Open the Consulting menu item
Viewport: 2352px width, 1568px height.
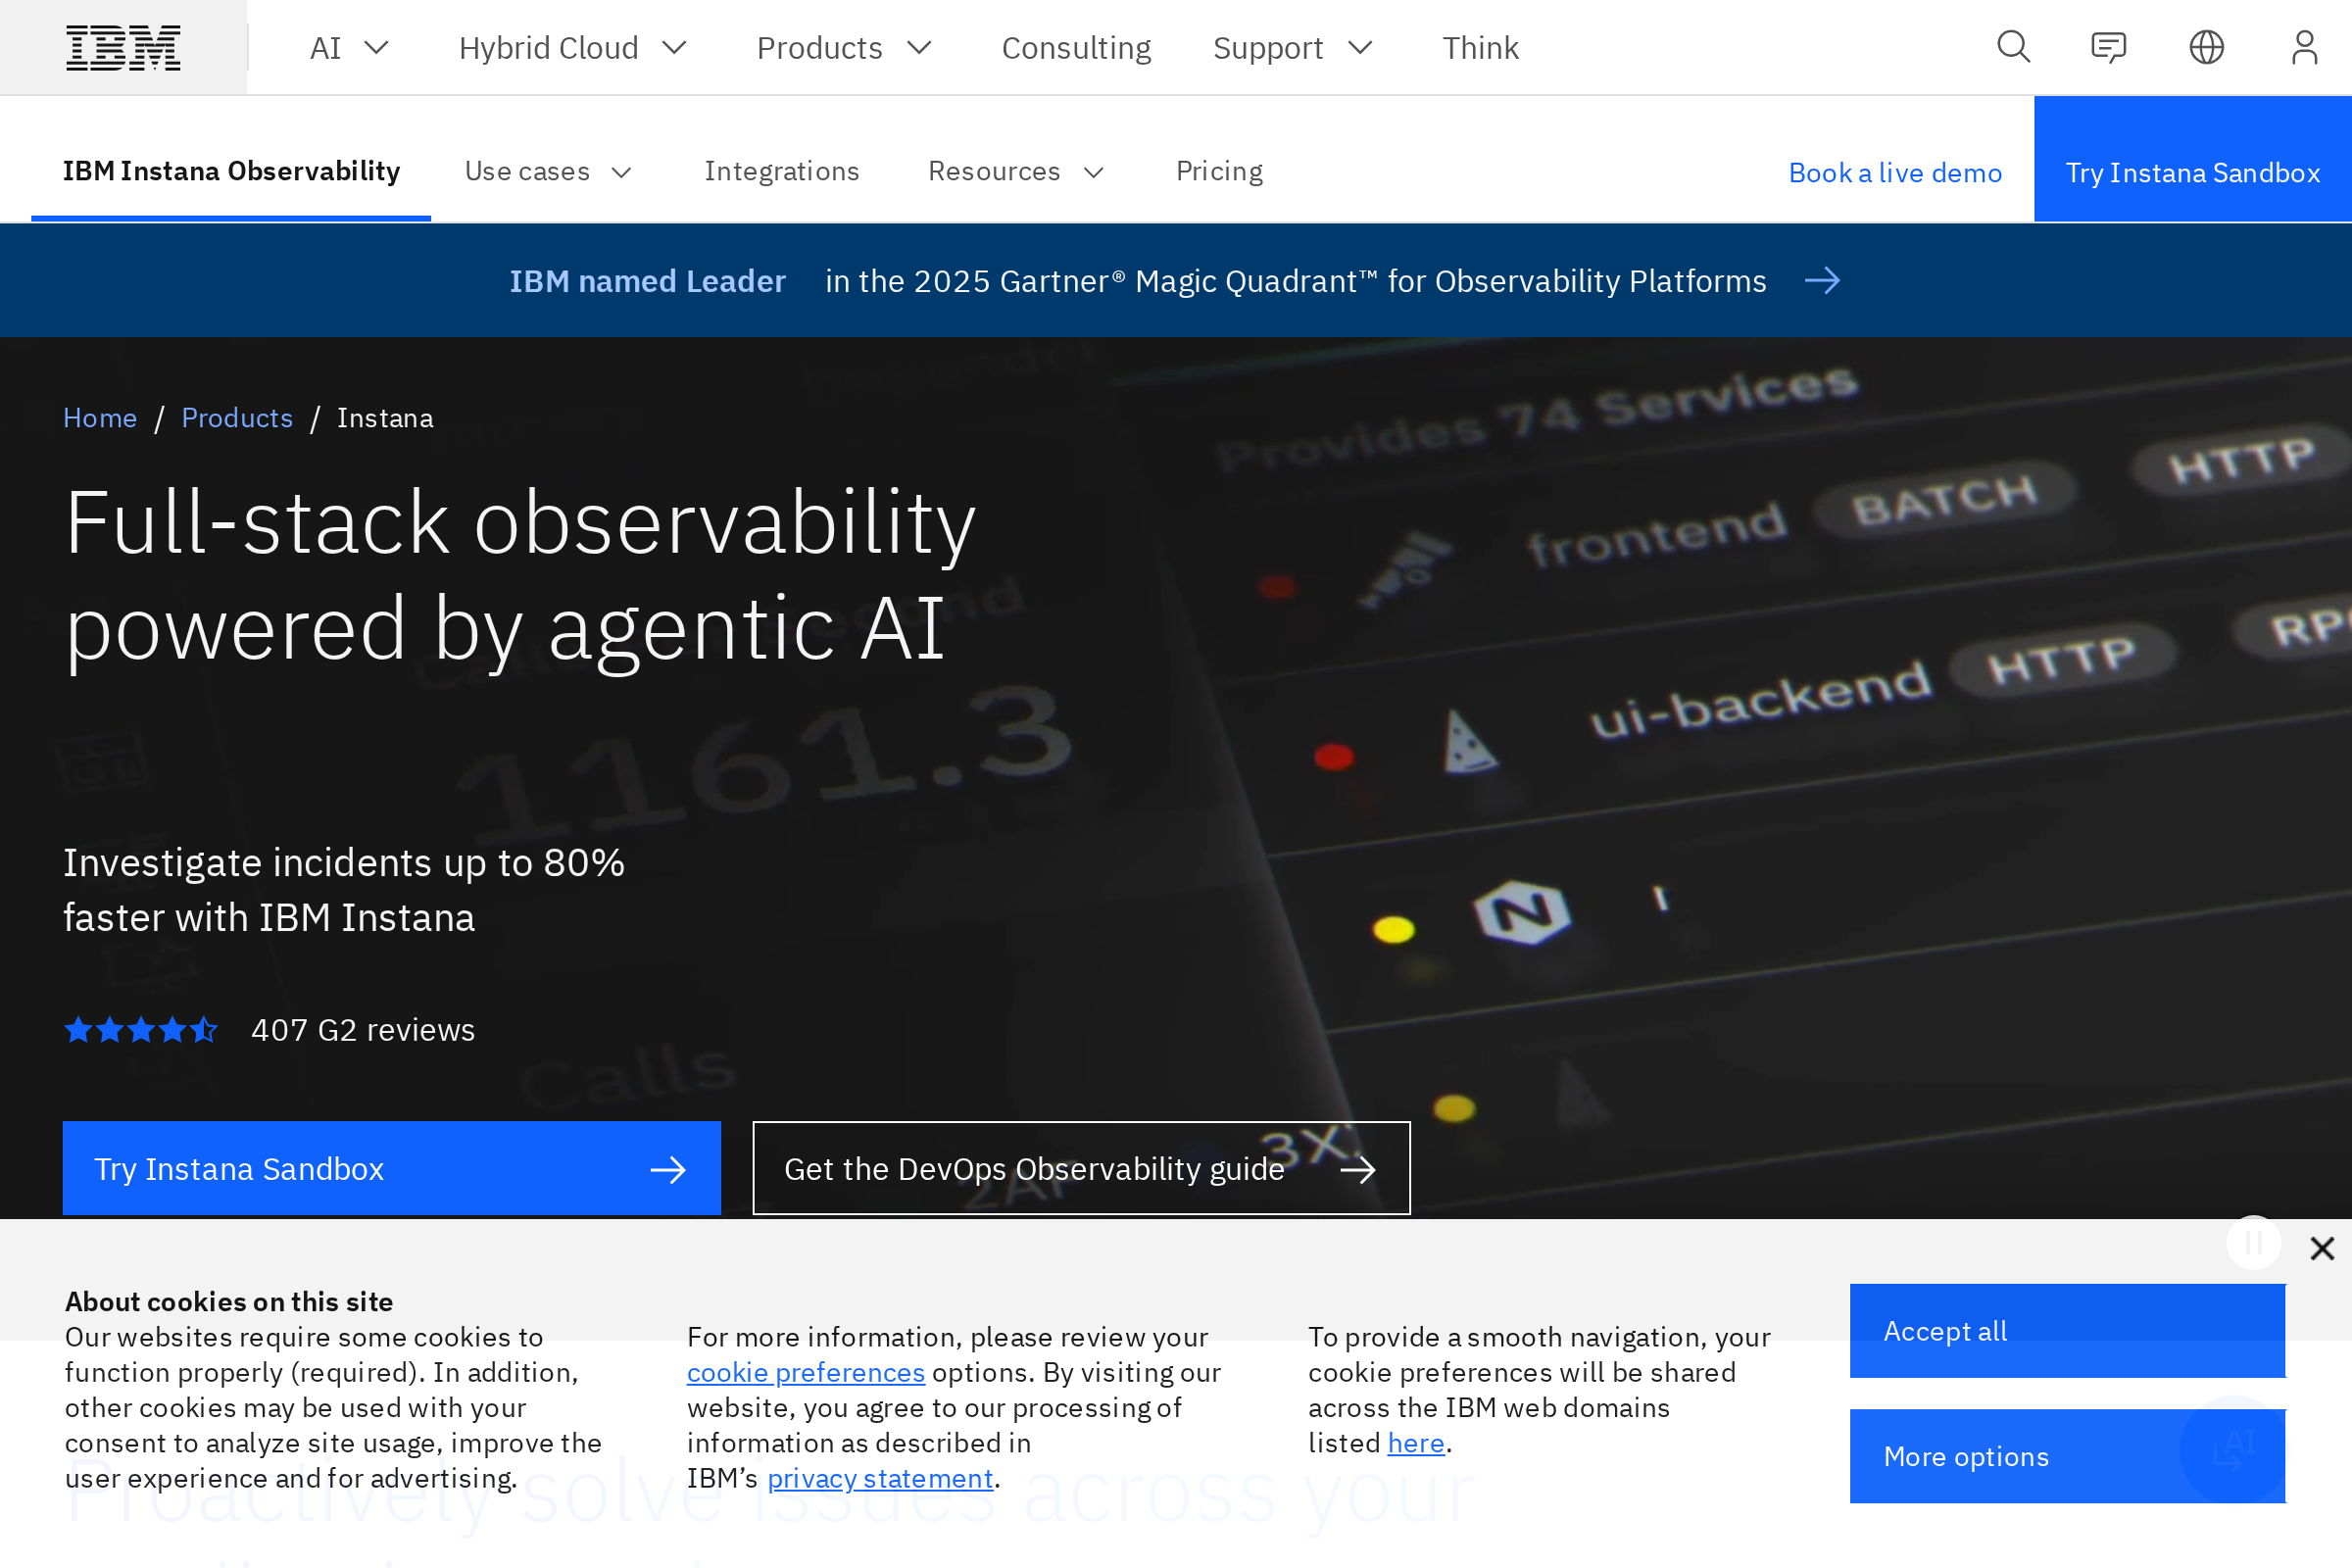pyautogui.click(x=1076, y=47)
